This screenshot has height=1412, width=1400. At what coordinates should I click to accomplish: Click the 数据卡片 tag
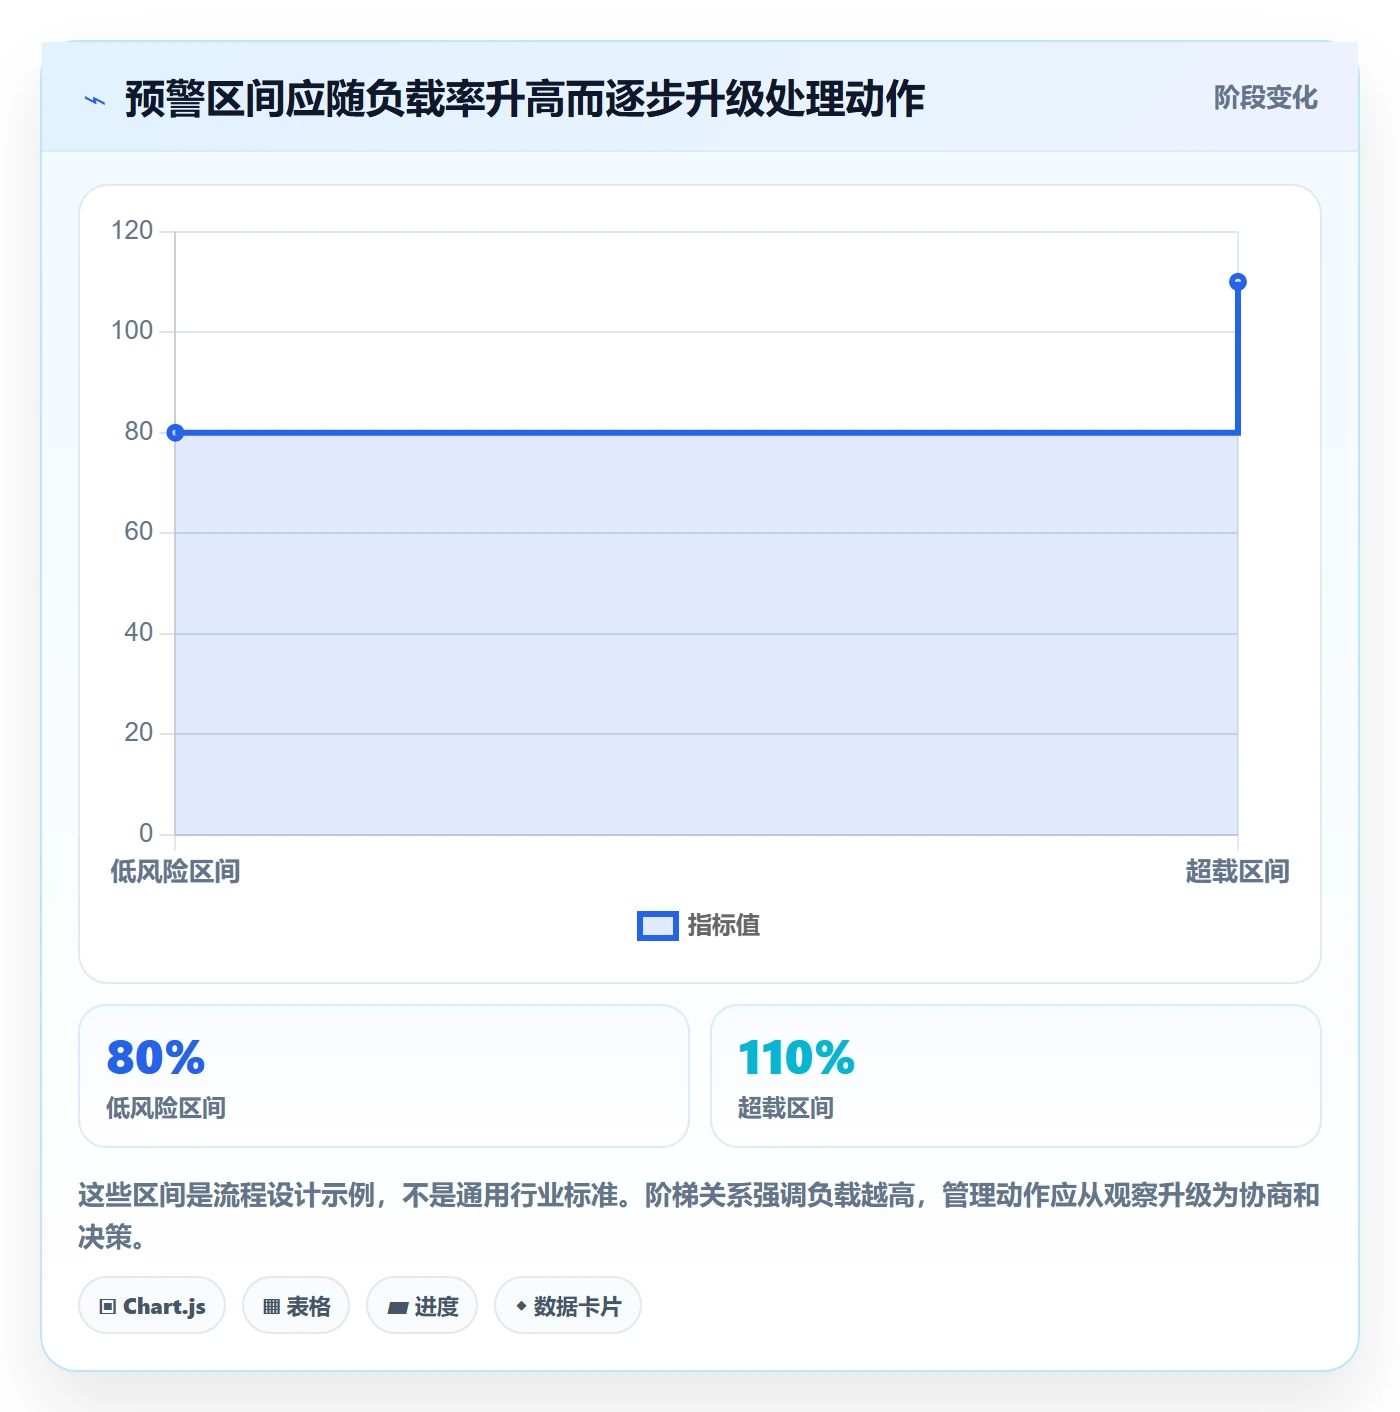click(x=568, y=1305)
